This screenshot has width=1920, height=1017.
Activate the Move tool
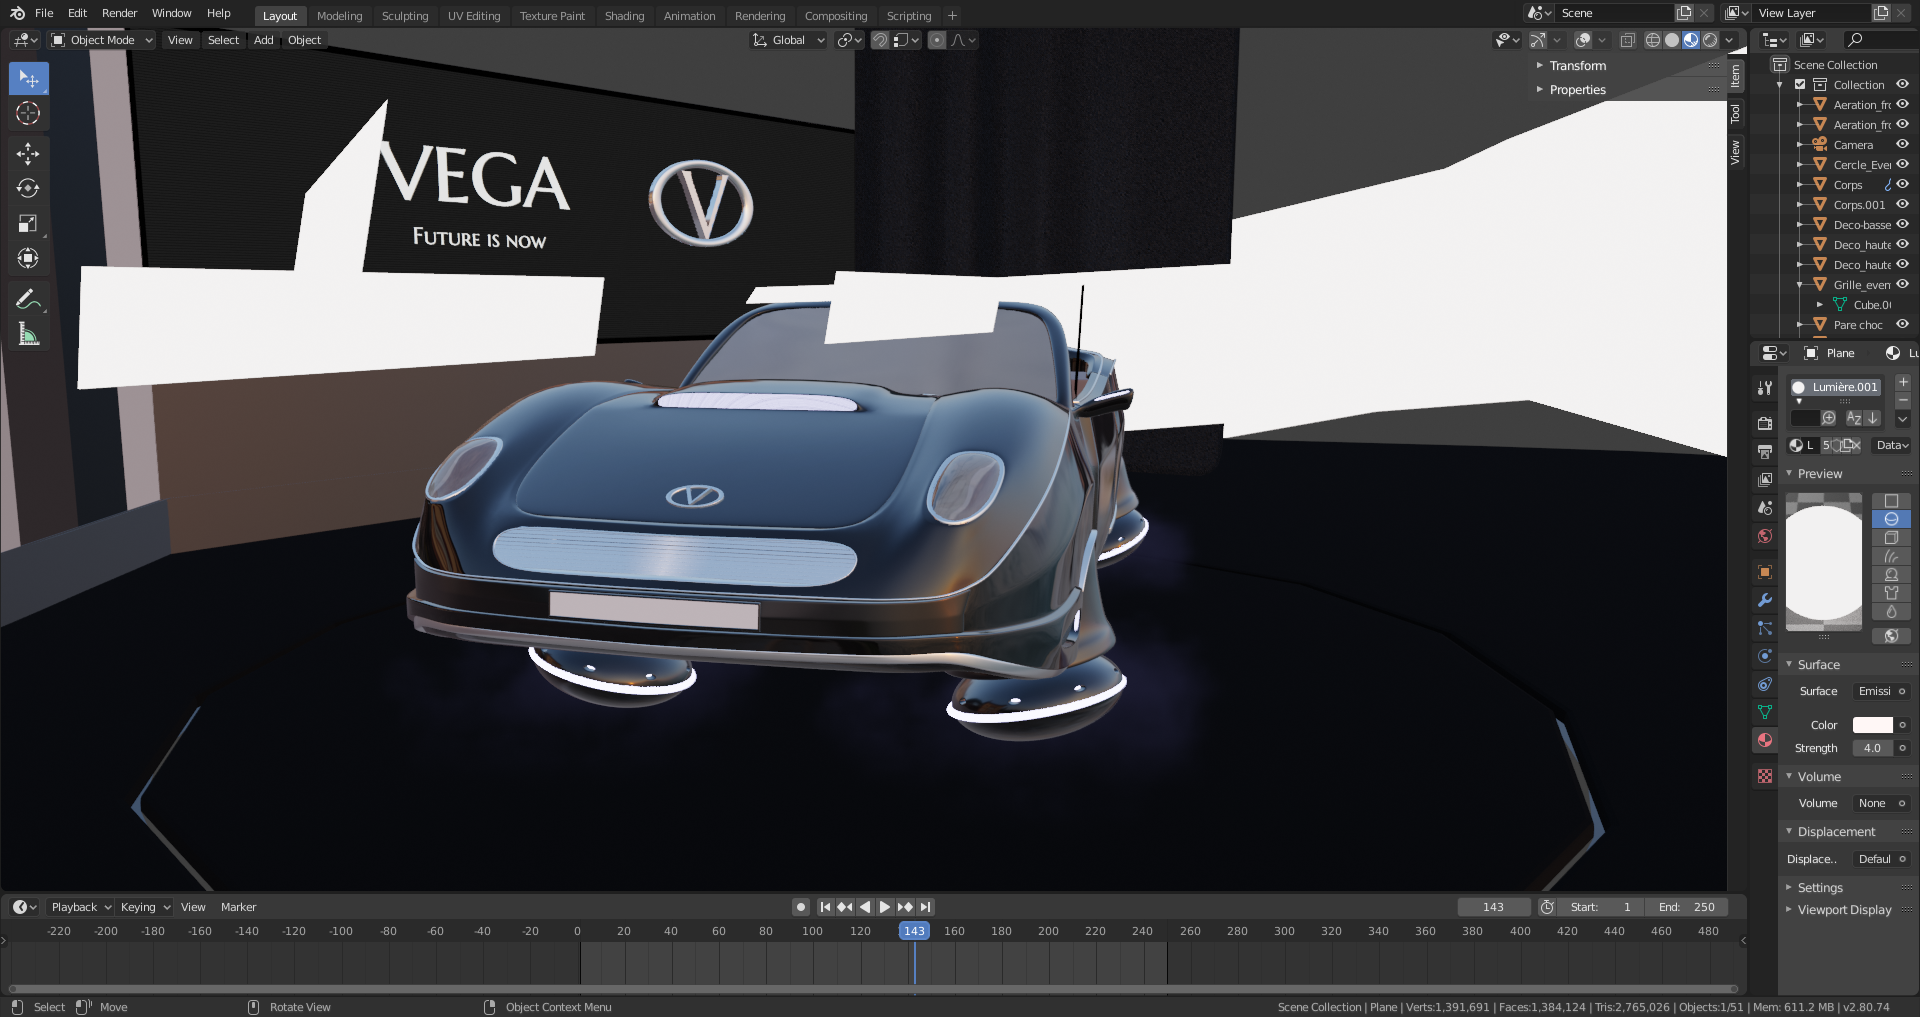point(28,153)
